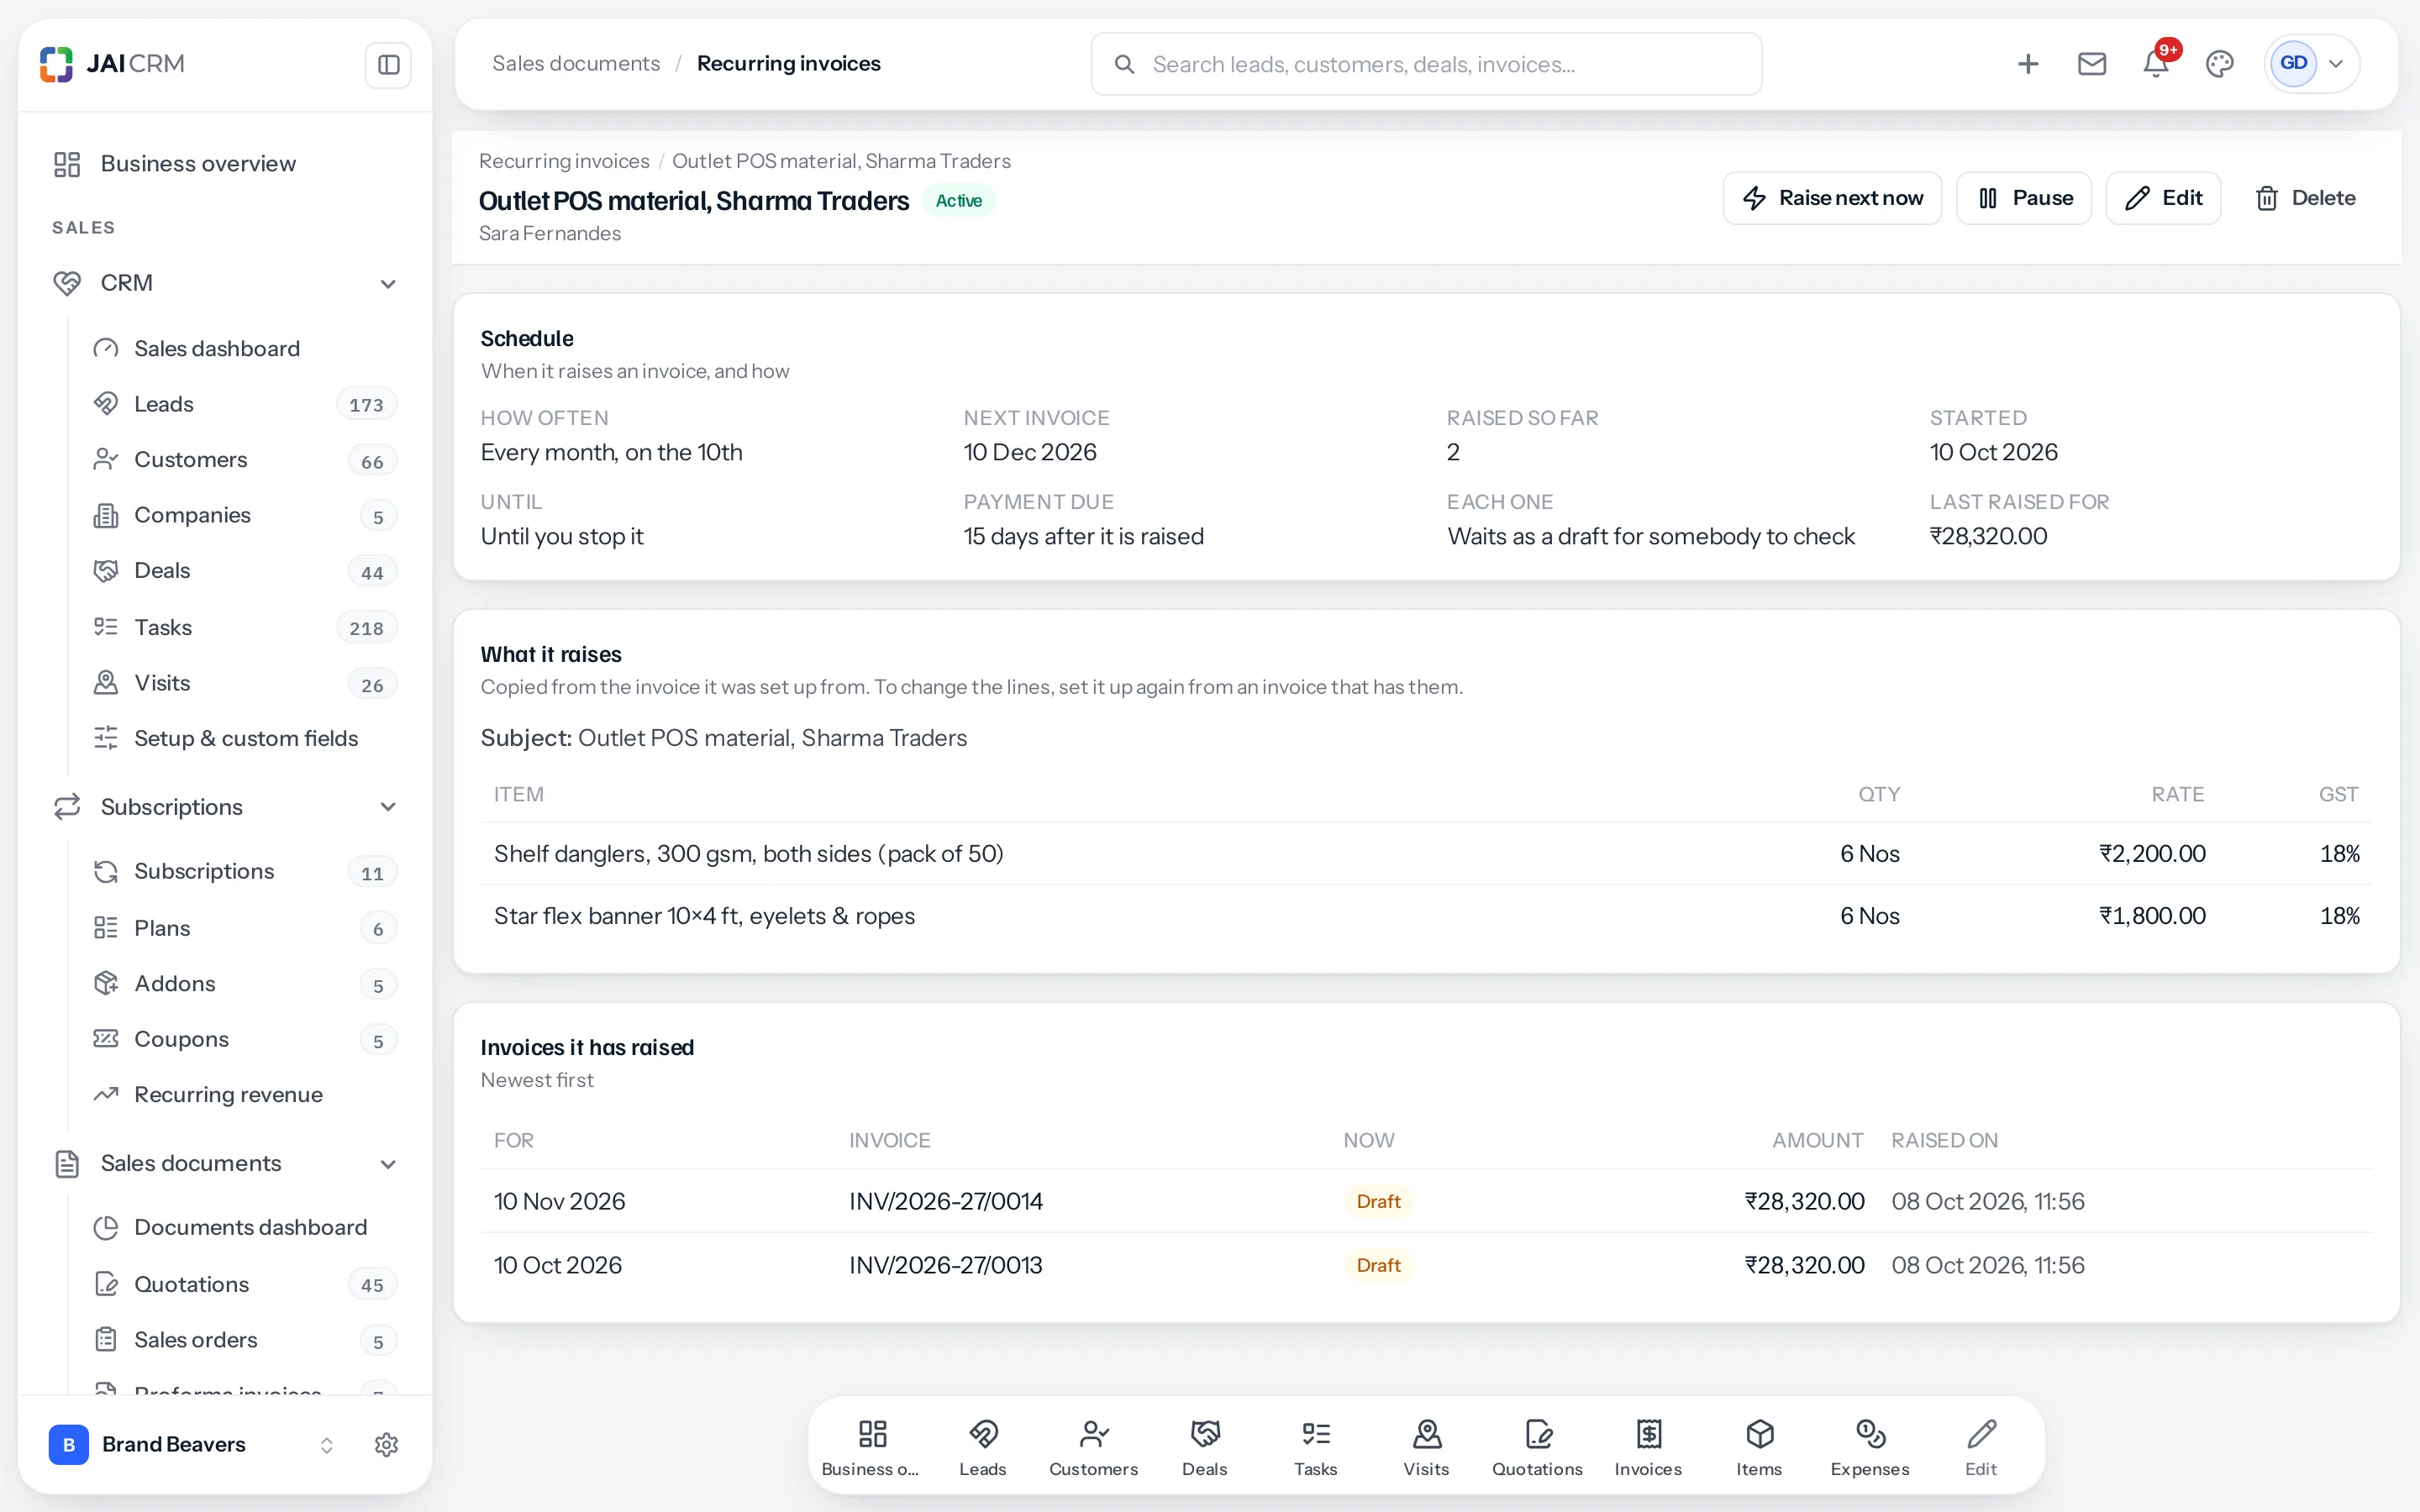
Task: Open the mail inbox icon
Action: point(2092,64)
